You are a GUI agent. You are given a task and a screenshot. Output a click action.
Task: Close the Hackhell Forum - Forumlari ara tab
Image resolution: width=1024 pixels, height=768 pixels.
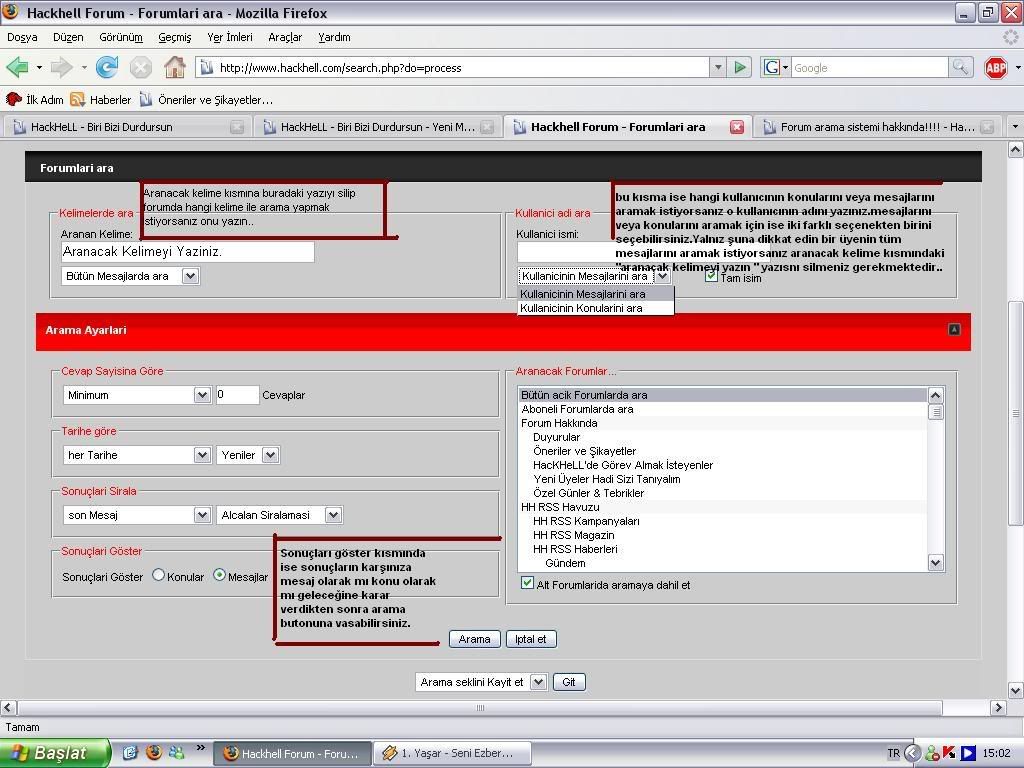point(737,127)
